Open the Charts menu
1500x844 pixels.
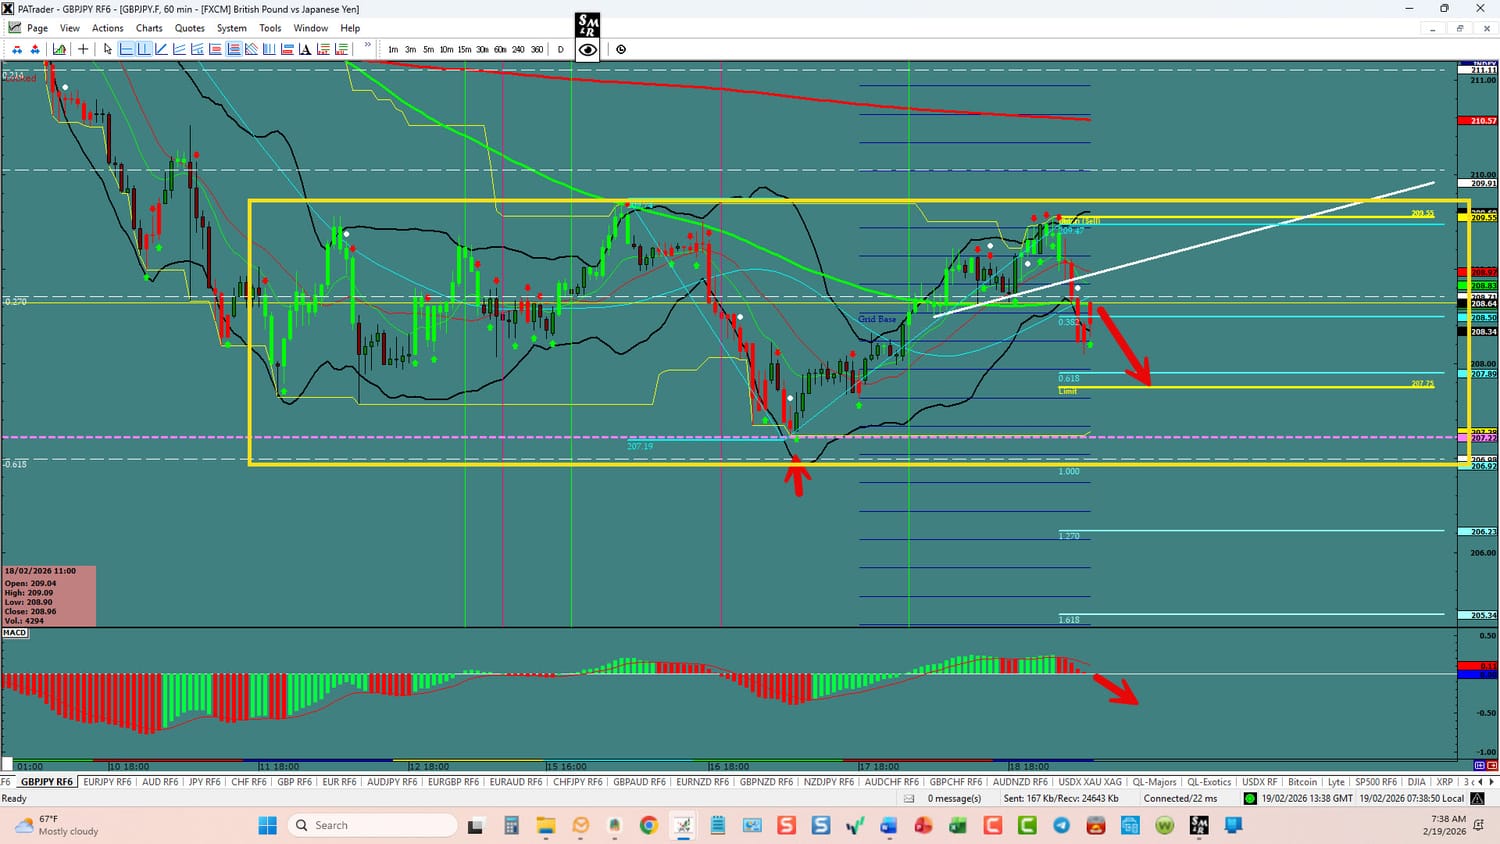(149, 28)
